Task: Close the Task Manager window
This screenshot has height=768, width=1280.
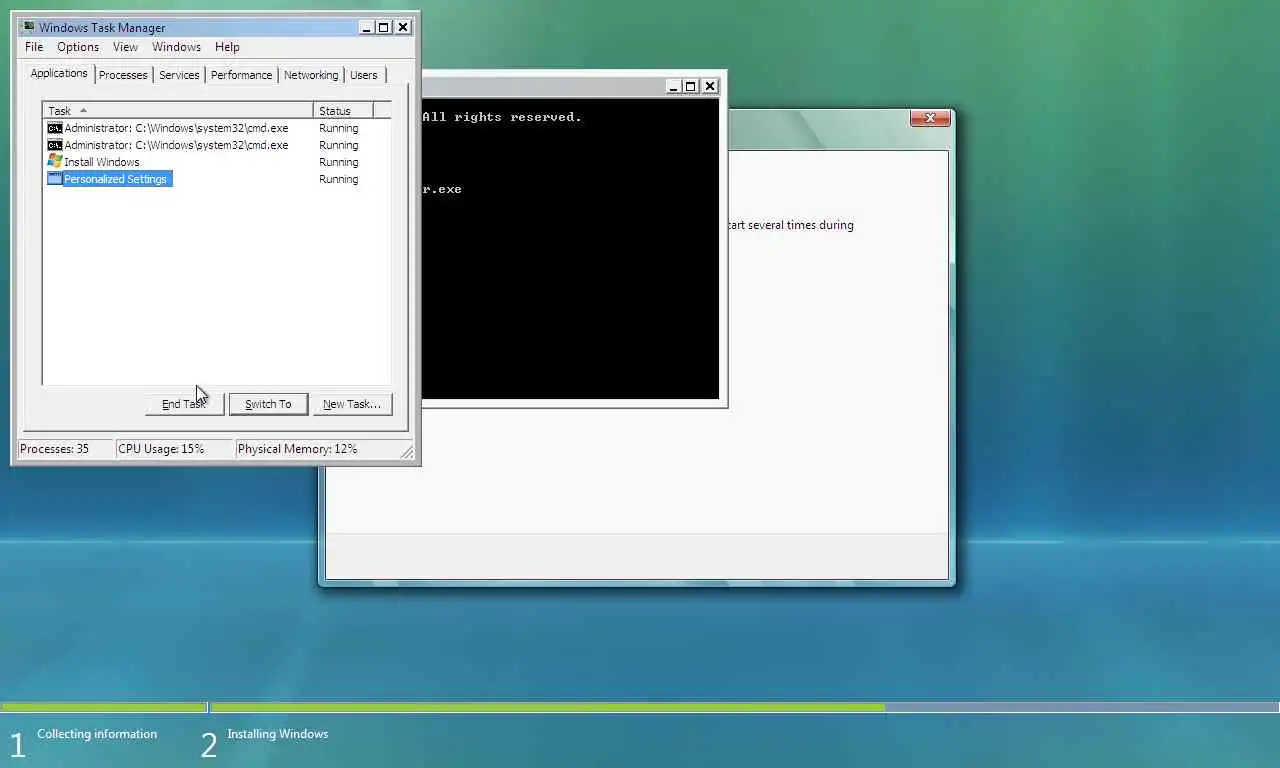Action: pyautogui.click(x=403, y=27)
